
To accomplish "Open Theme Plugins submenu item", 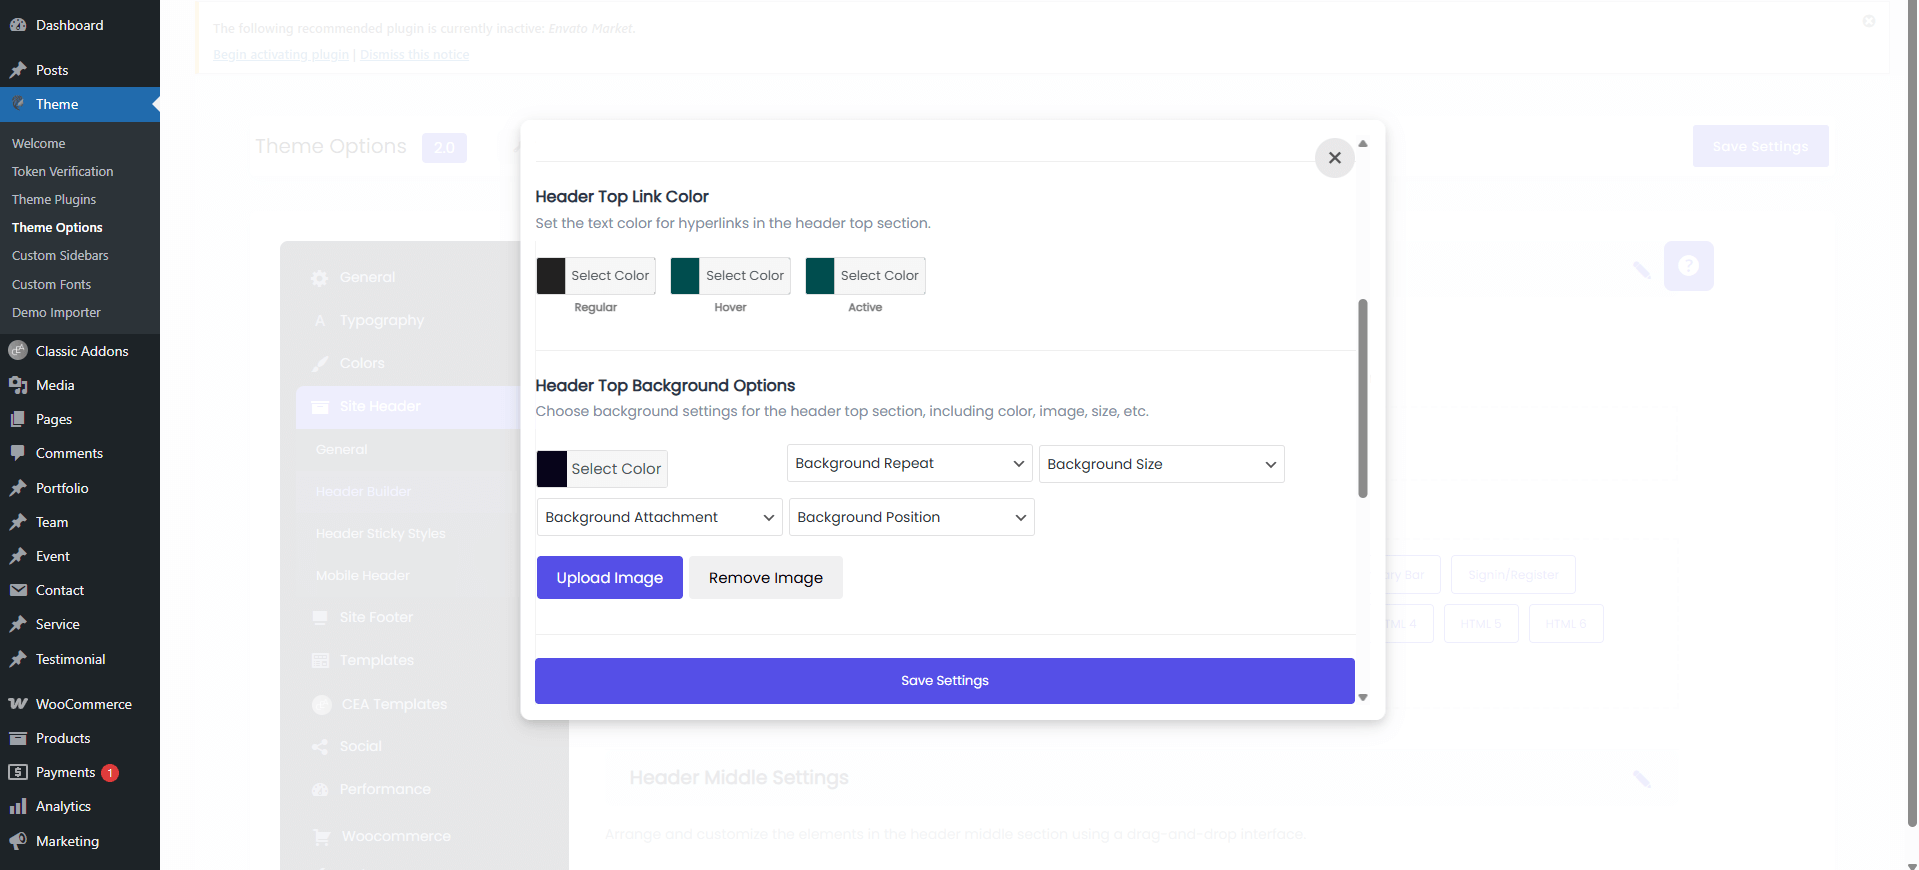I will click(54, 200).
